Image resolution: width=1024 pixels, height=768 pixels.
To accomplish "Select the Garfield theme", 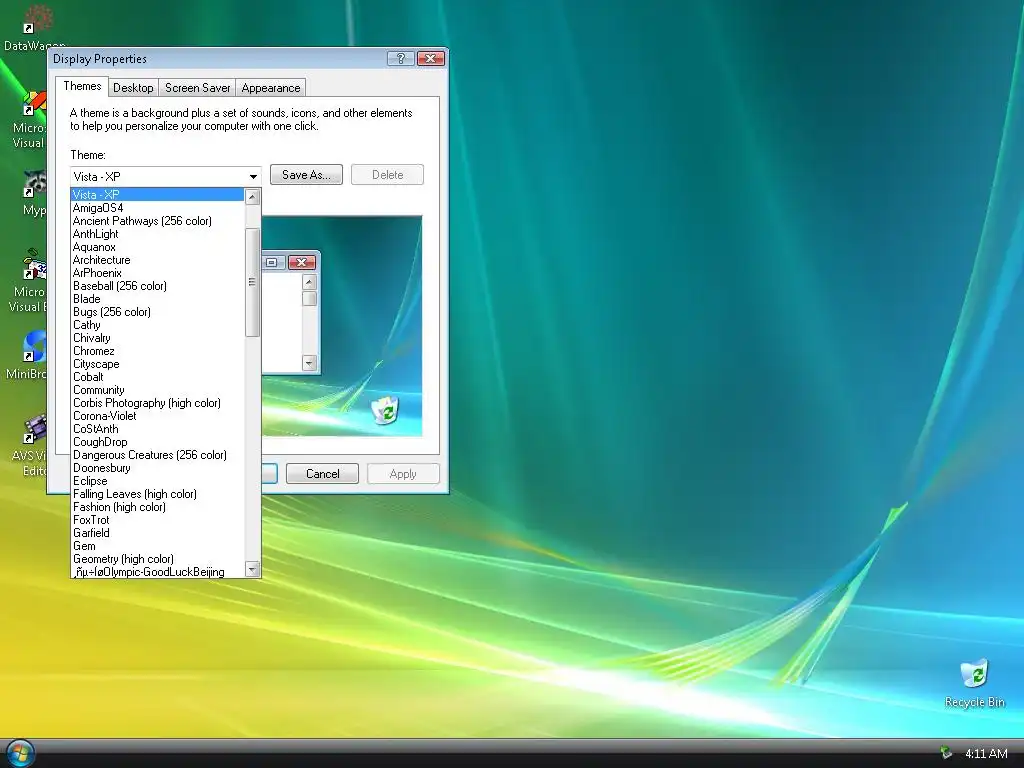I will coord(157,533).
